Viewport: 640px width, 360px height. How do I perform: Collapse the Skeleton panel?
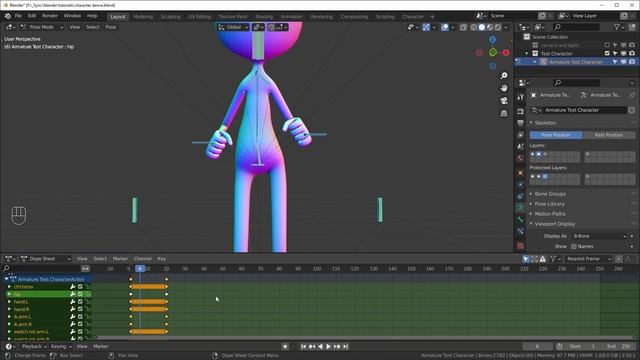(x=545, y=123)
